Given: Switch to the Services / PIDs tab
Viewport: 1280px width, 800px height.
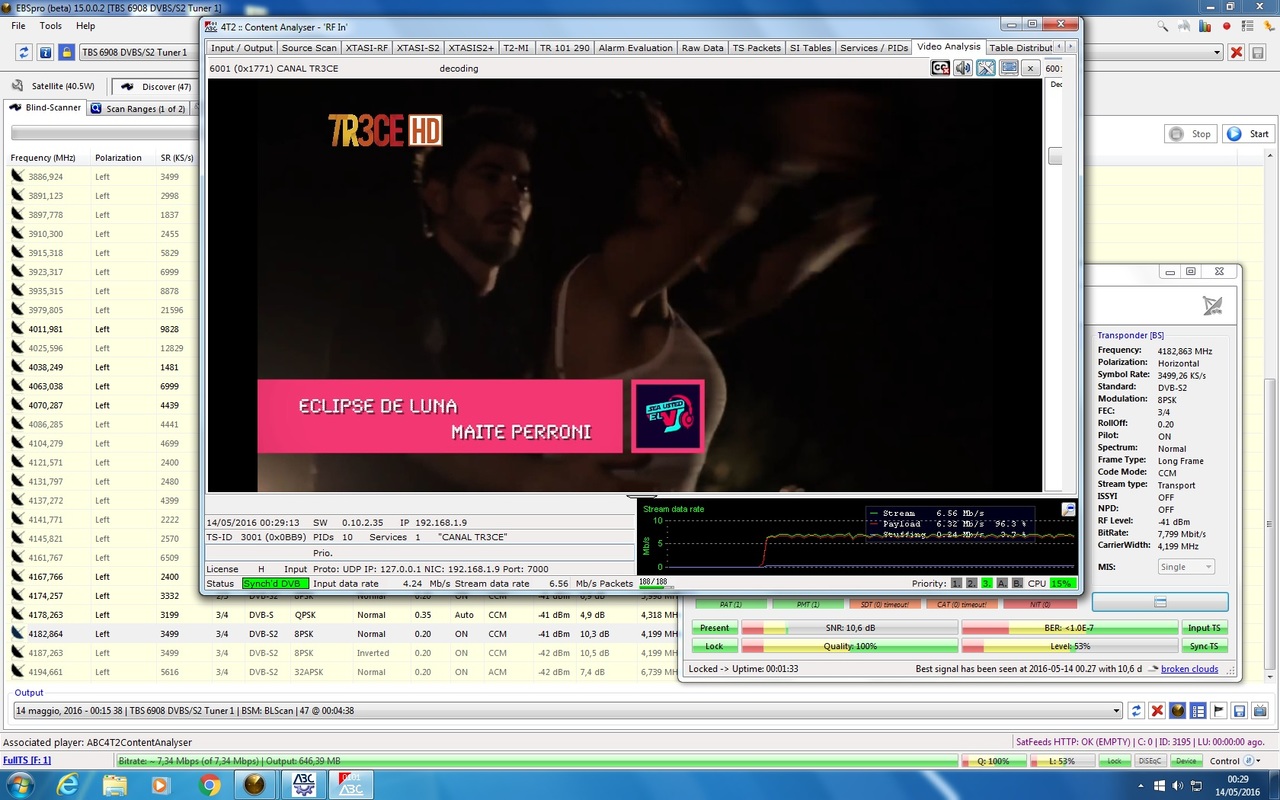Looking at the screenshot, I should point(874,47).
